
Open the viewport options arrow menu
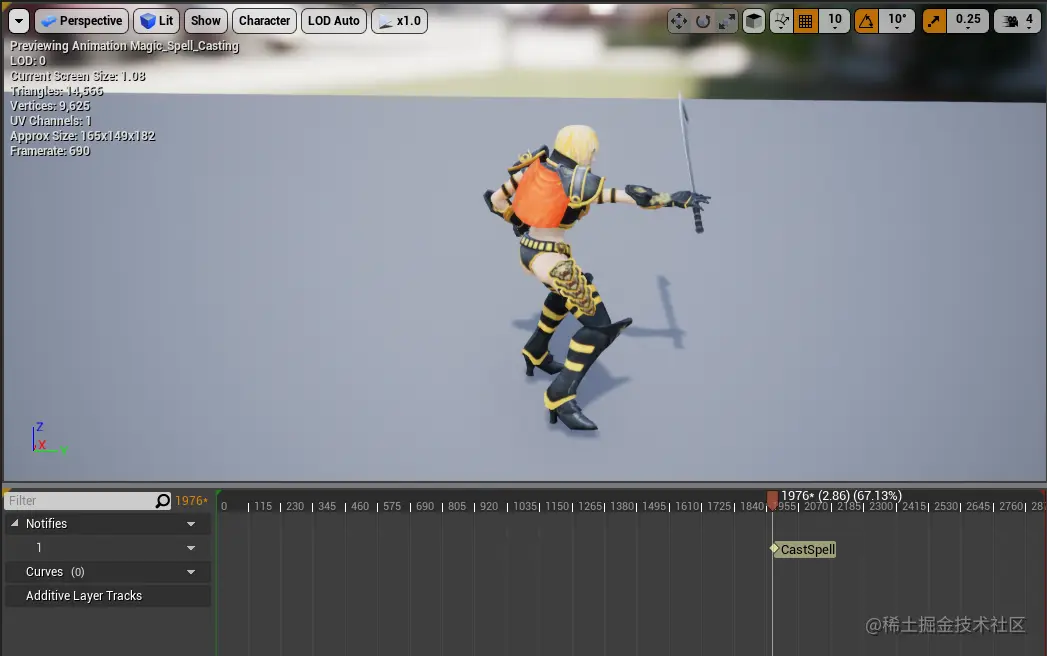(x=19, y=21)
